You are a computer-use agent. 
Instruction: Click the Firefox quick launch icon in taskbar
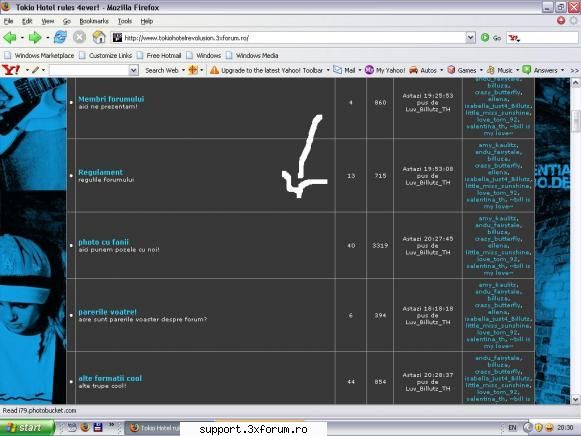point(85,427)
